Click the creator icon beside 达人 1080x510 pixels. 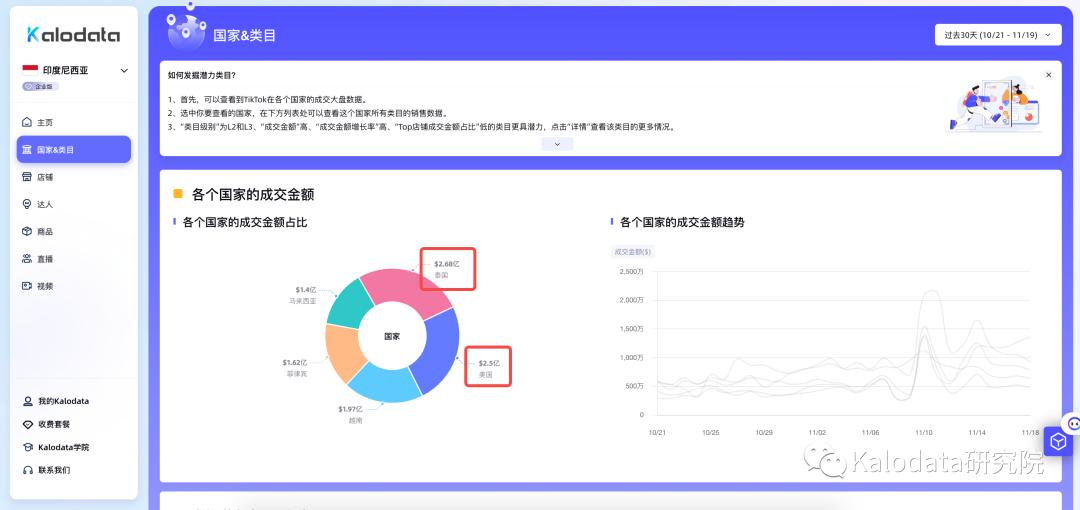point(27,204)
